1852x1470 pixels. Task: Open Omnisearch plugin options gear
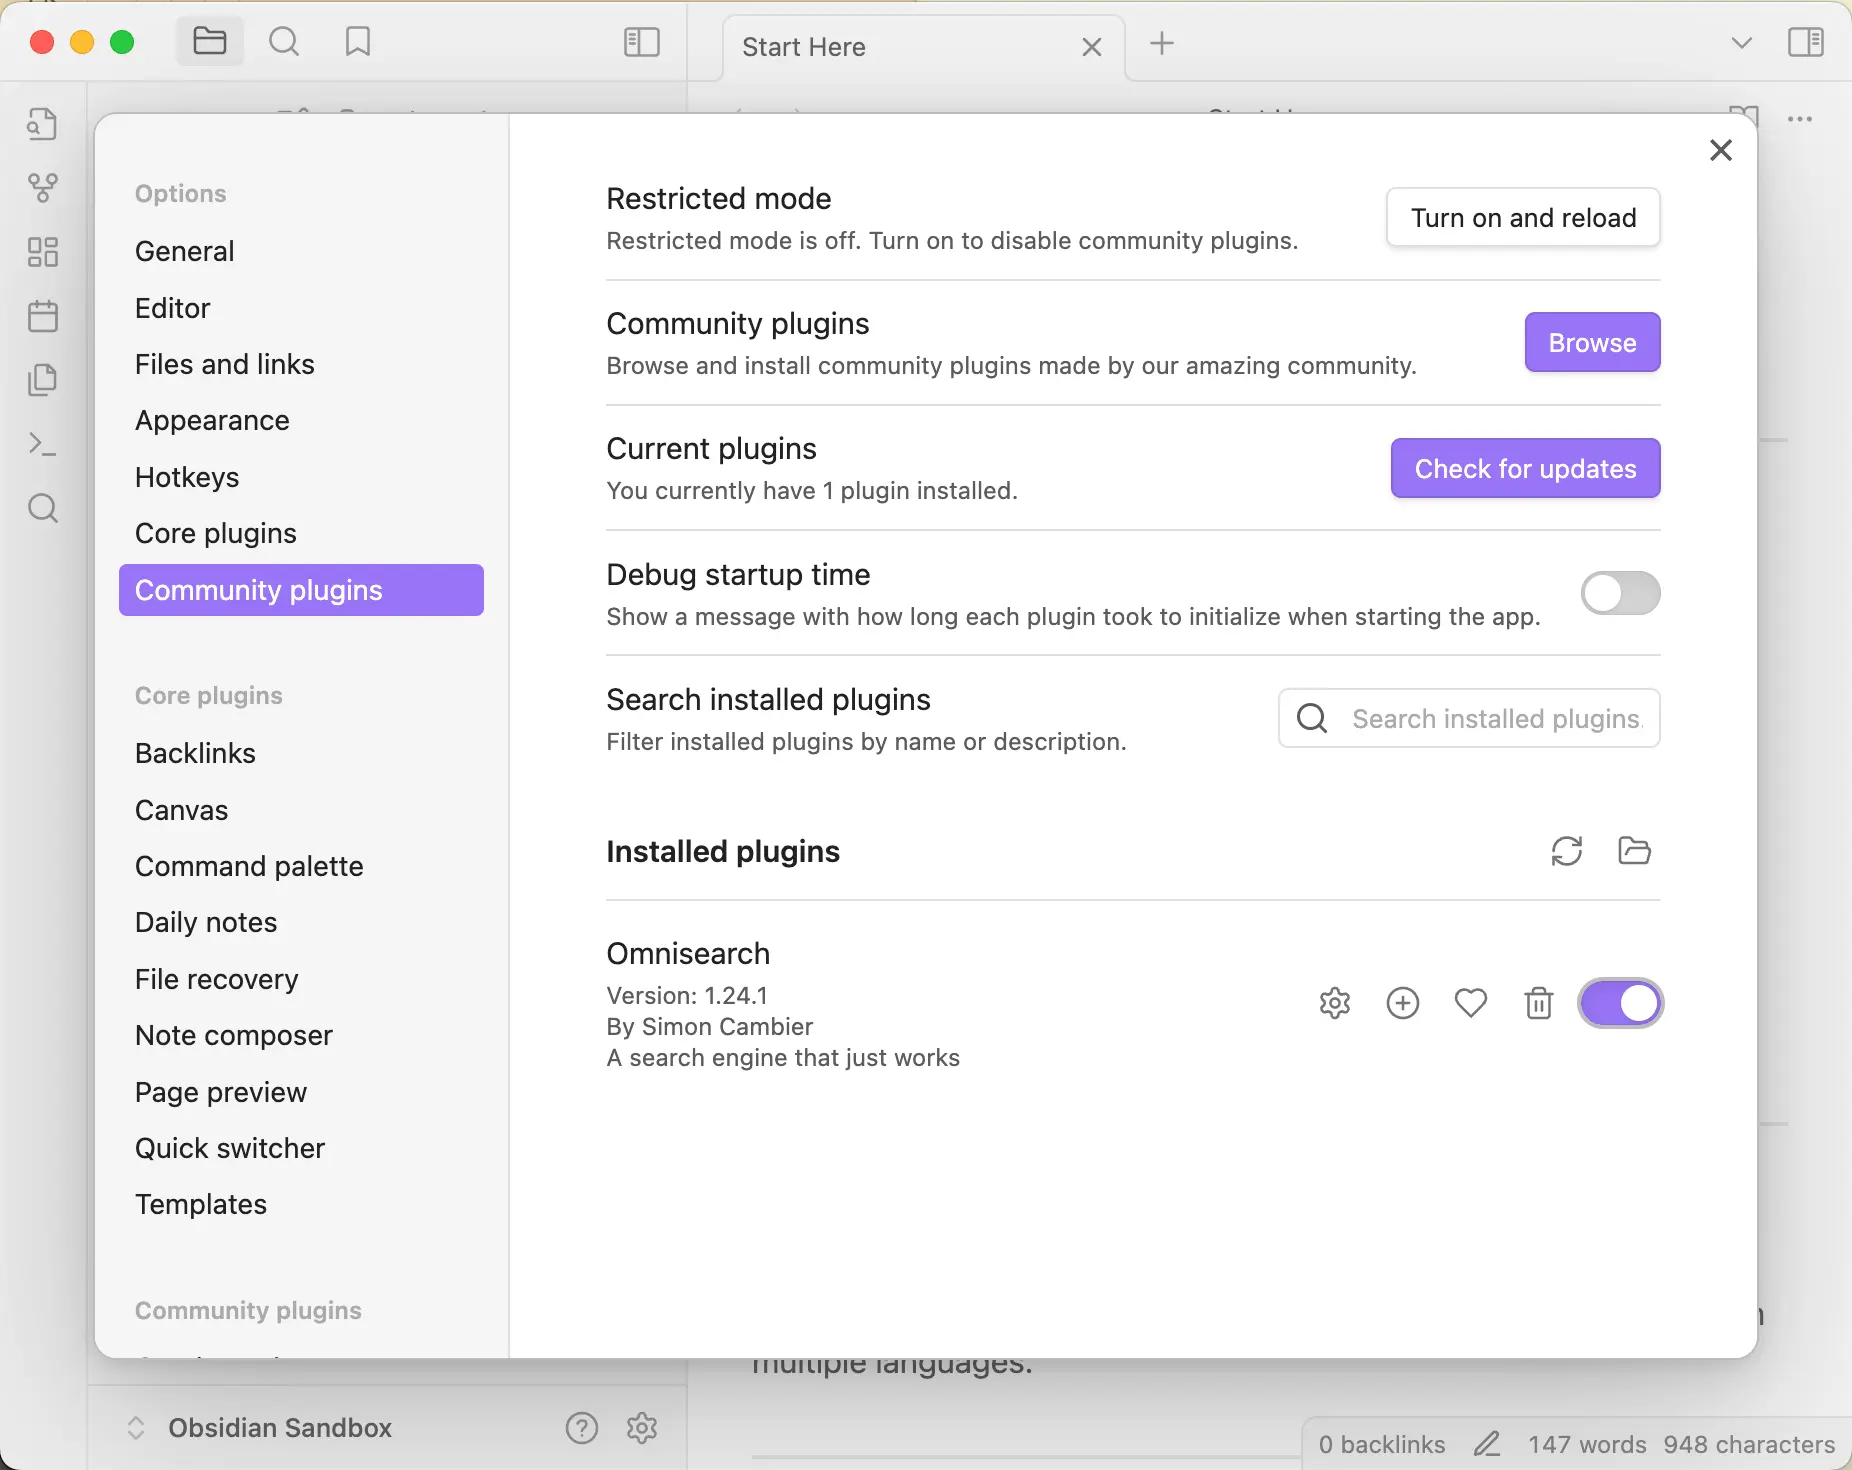tap(1335, 1003)
